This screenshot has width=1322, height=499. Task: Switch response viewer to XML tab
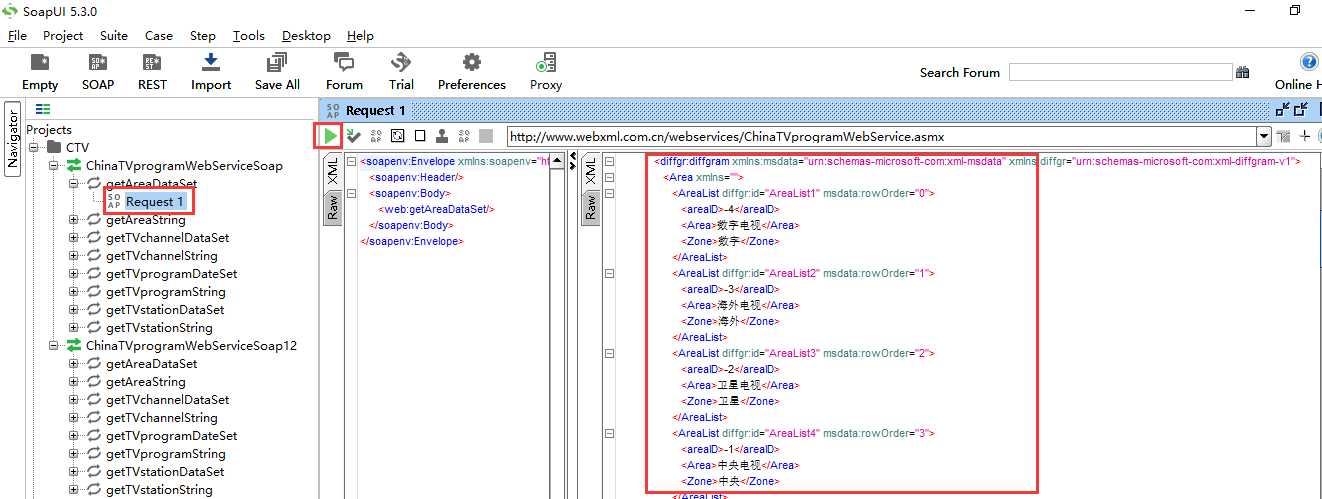click(590, 173)
